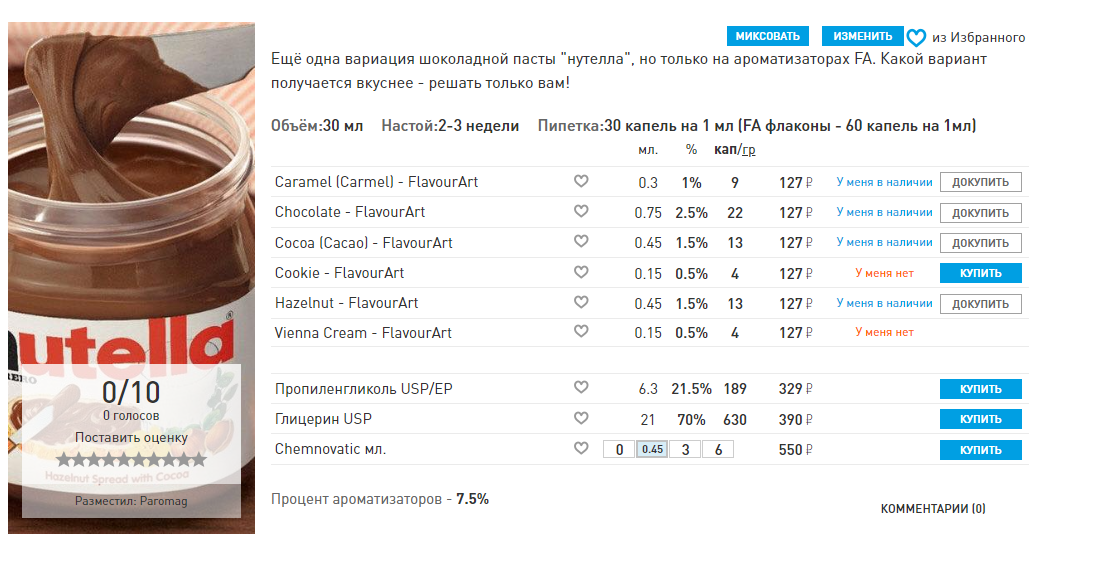This screenshot has height=564, width=1101.
Task: Favorite Vienna Cream with heart icon
Action: (x=581, y=332)
